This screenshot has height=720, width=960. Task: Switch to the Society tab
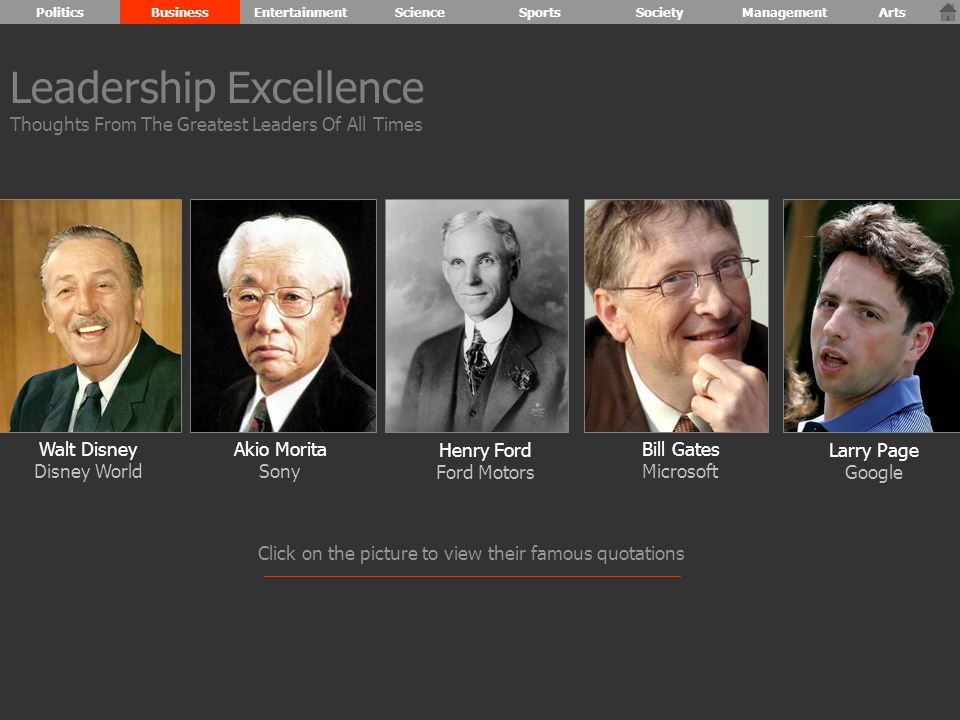click(x=659, y=12)
